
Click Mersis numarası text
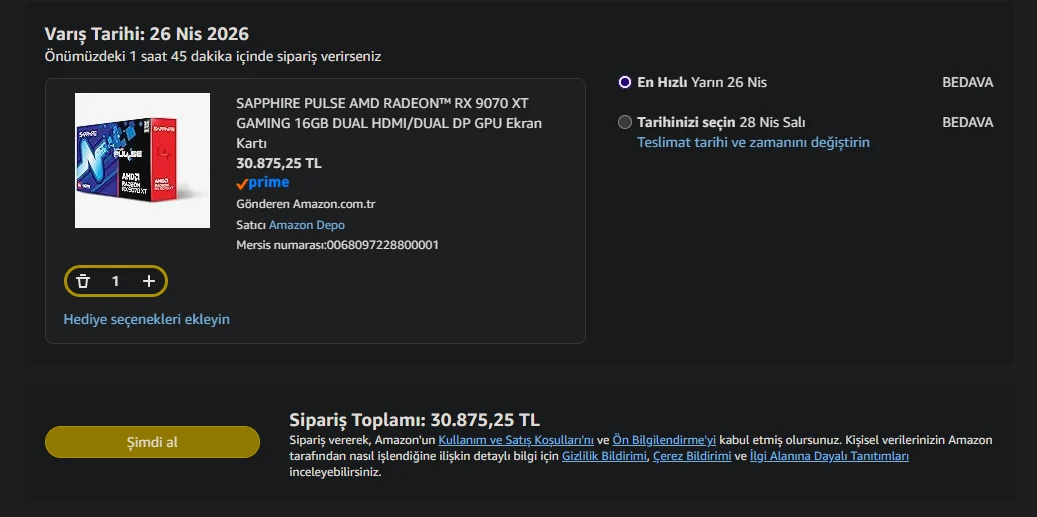337,245
